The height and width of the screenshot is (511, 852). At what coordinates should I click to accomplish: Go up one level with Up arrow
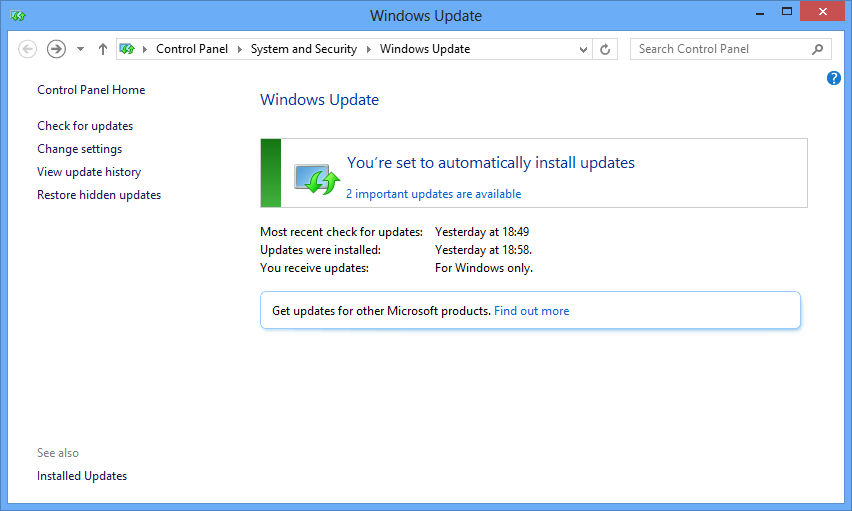103,49
